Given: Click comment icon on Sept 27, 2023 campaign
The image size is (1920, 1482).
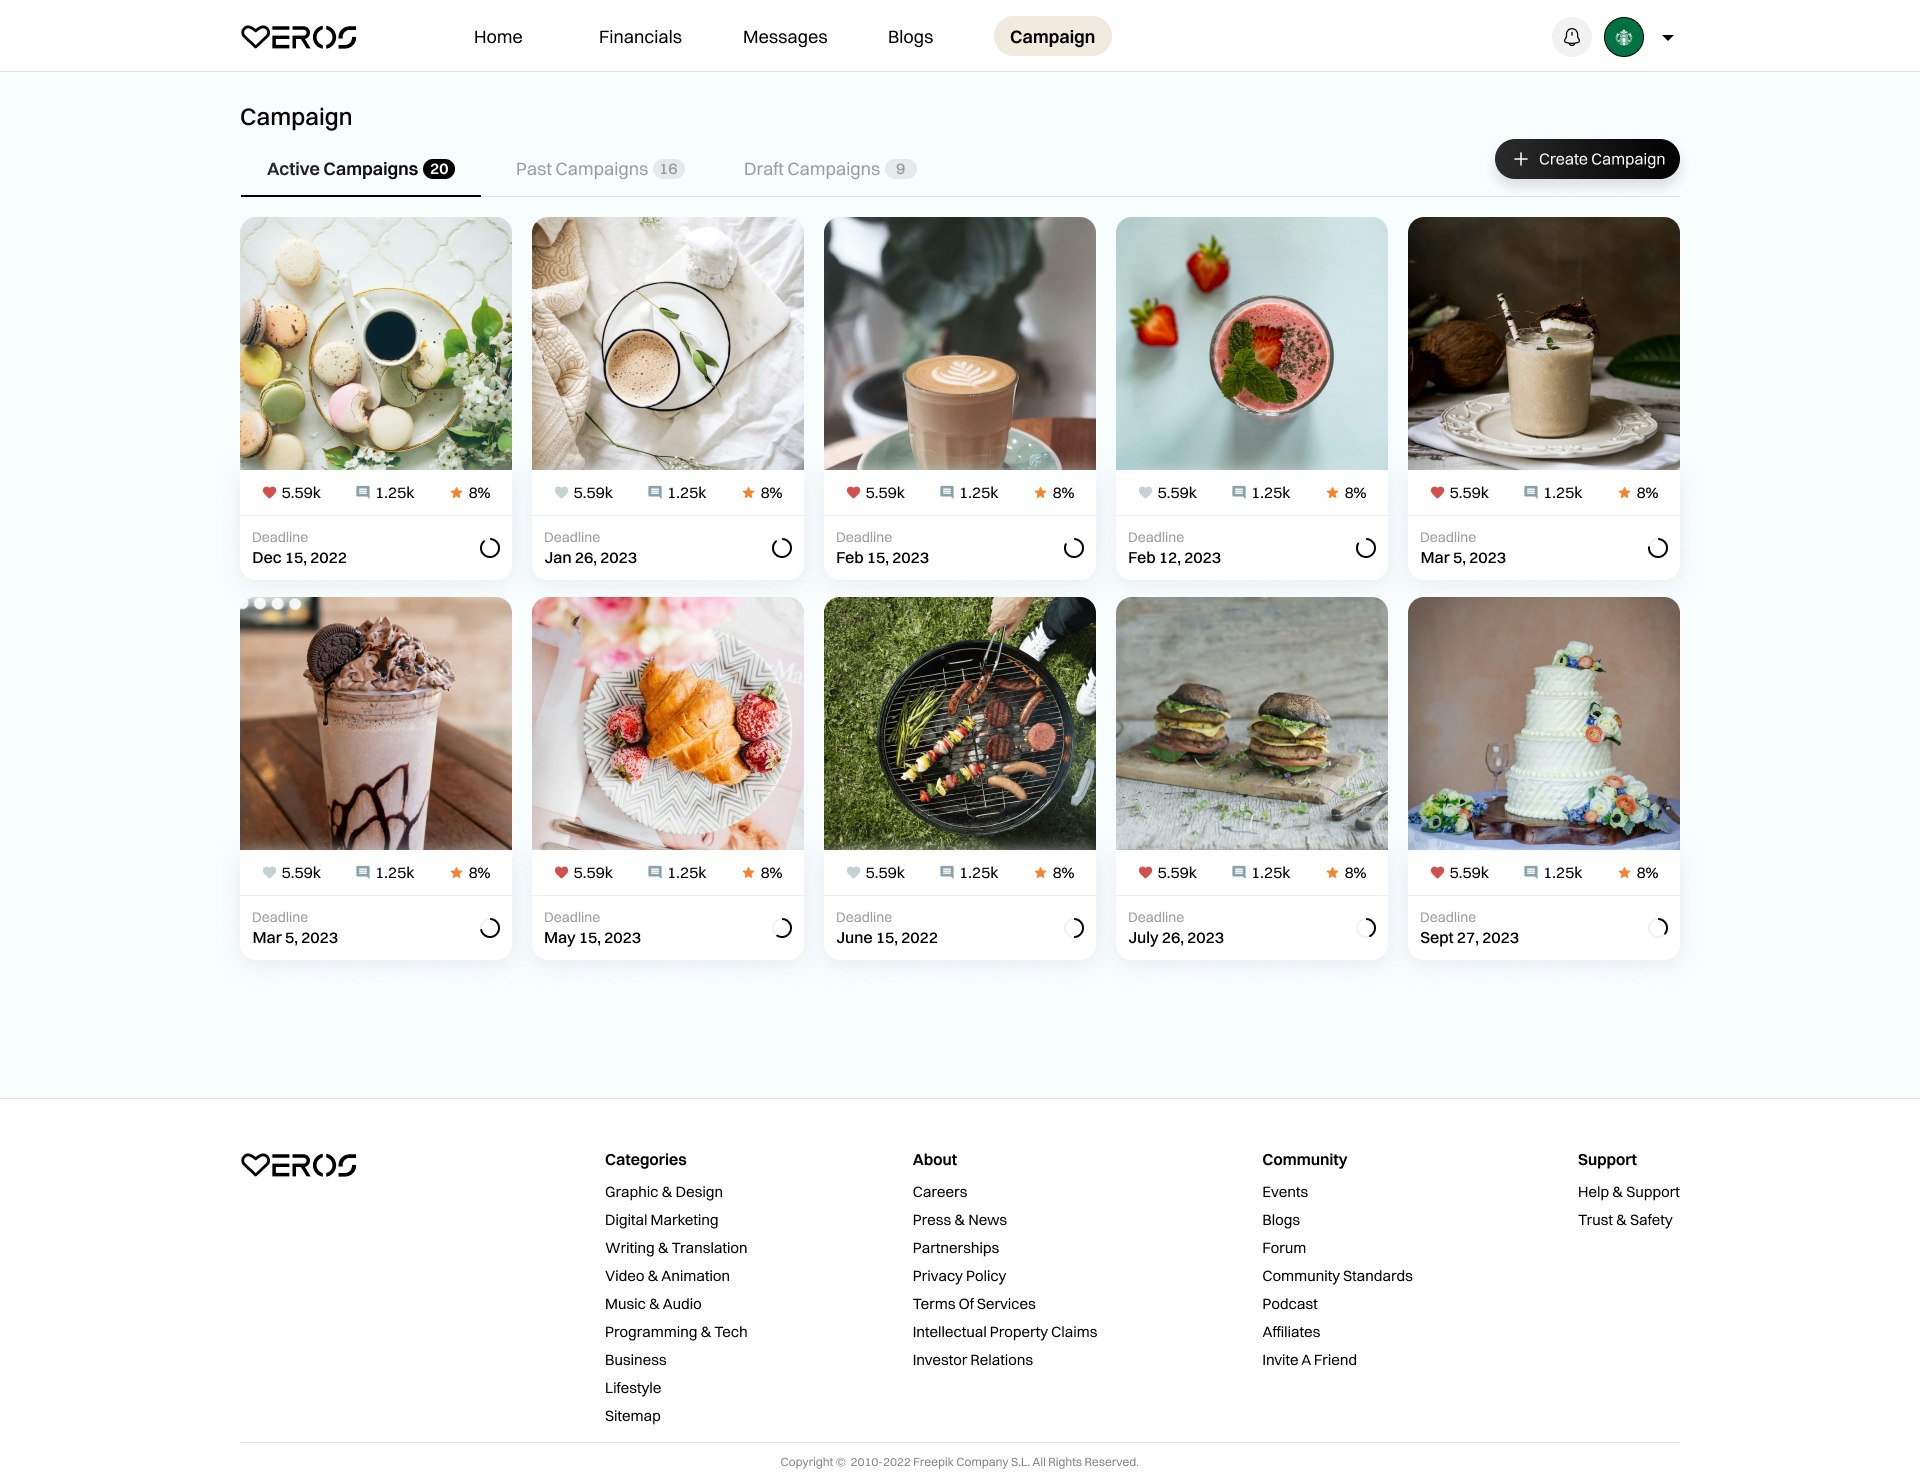Looking at the screenshot, I should tap(1531, 872).
